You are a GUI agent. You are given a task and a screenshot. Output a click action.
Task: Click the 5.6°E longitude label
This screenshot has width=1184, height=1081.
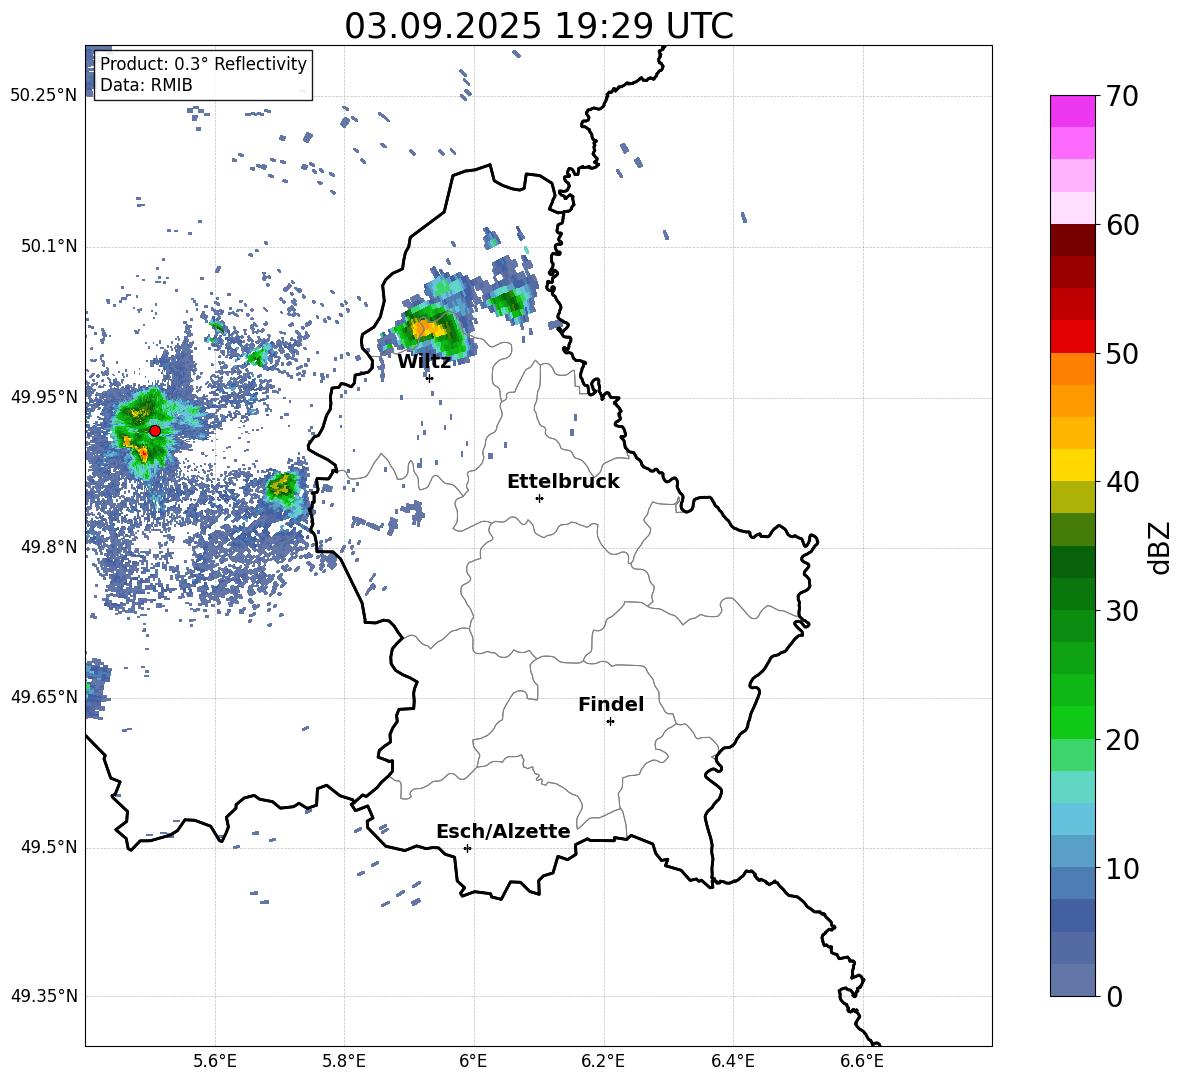point(215,1061)
